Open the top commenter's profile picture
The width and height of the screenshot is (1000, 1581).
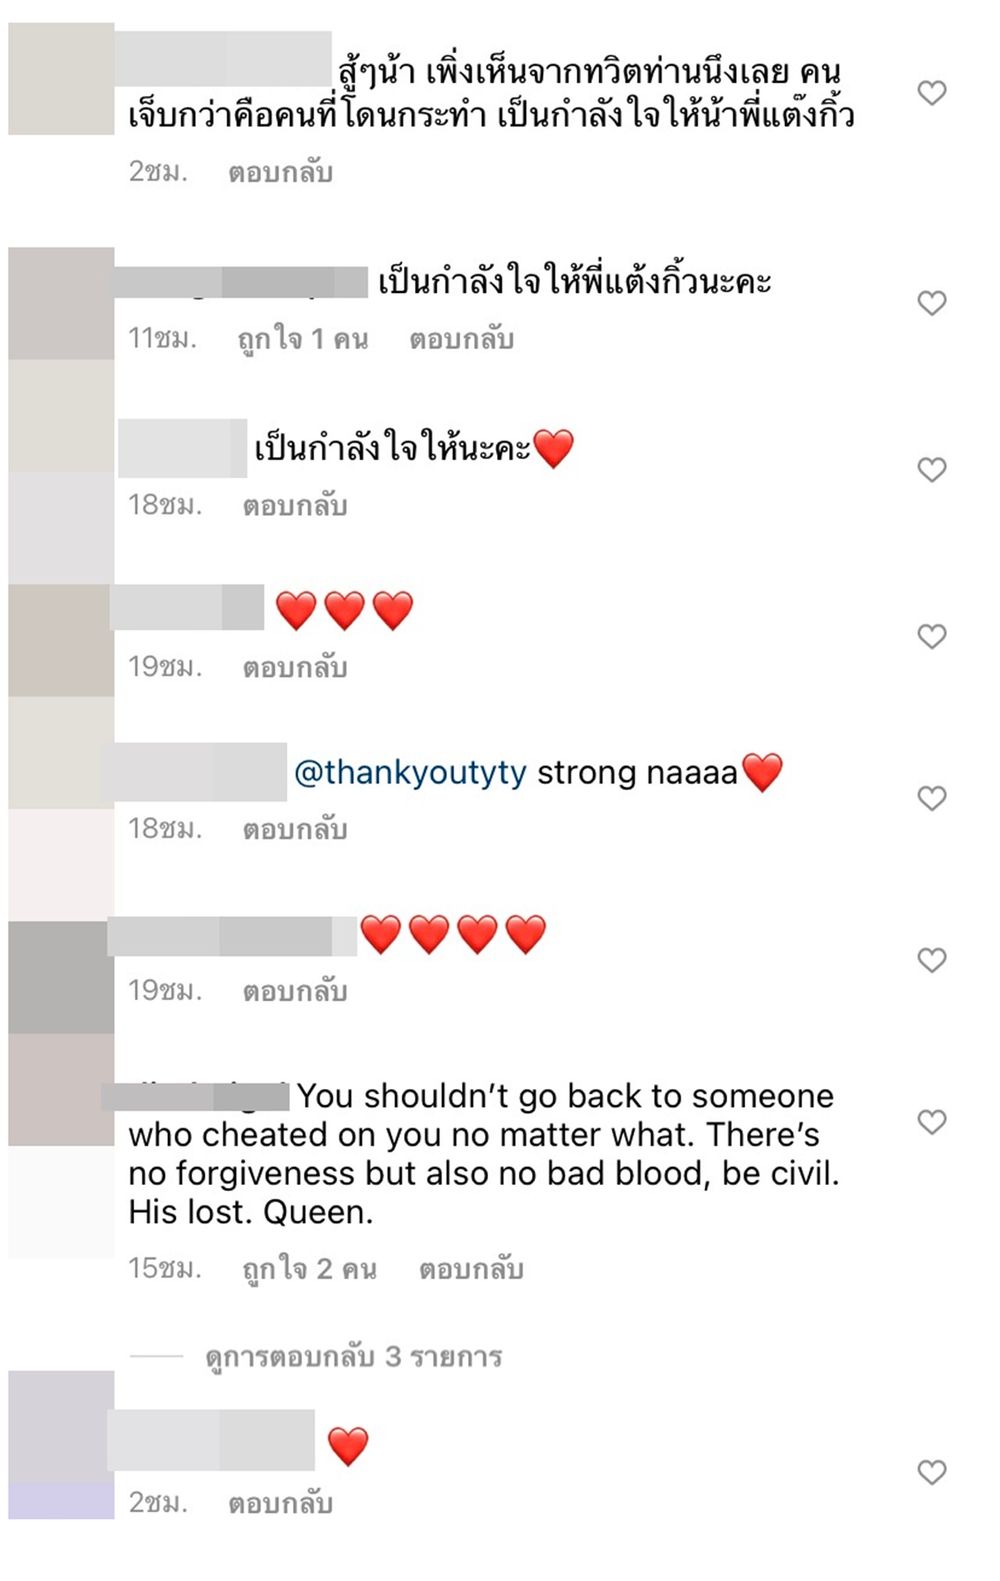coord(61,79)
